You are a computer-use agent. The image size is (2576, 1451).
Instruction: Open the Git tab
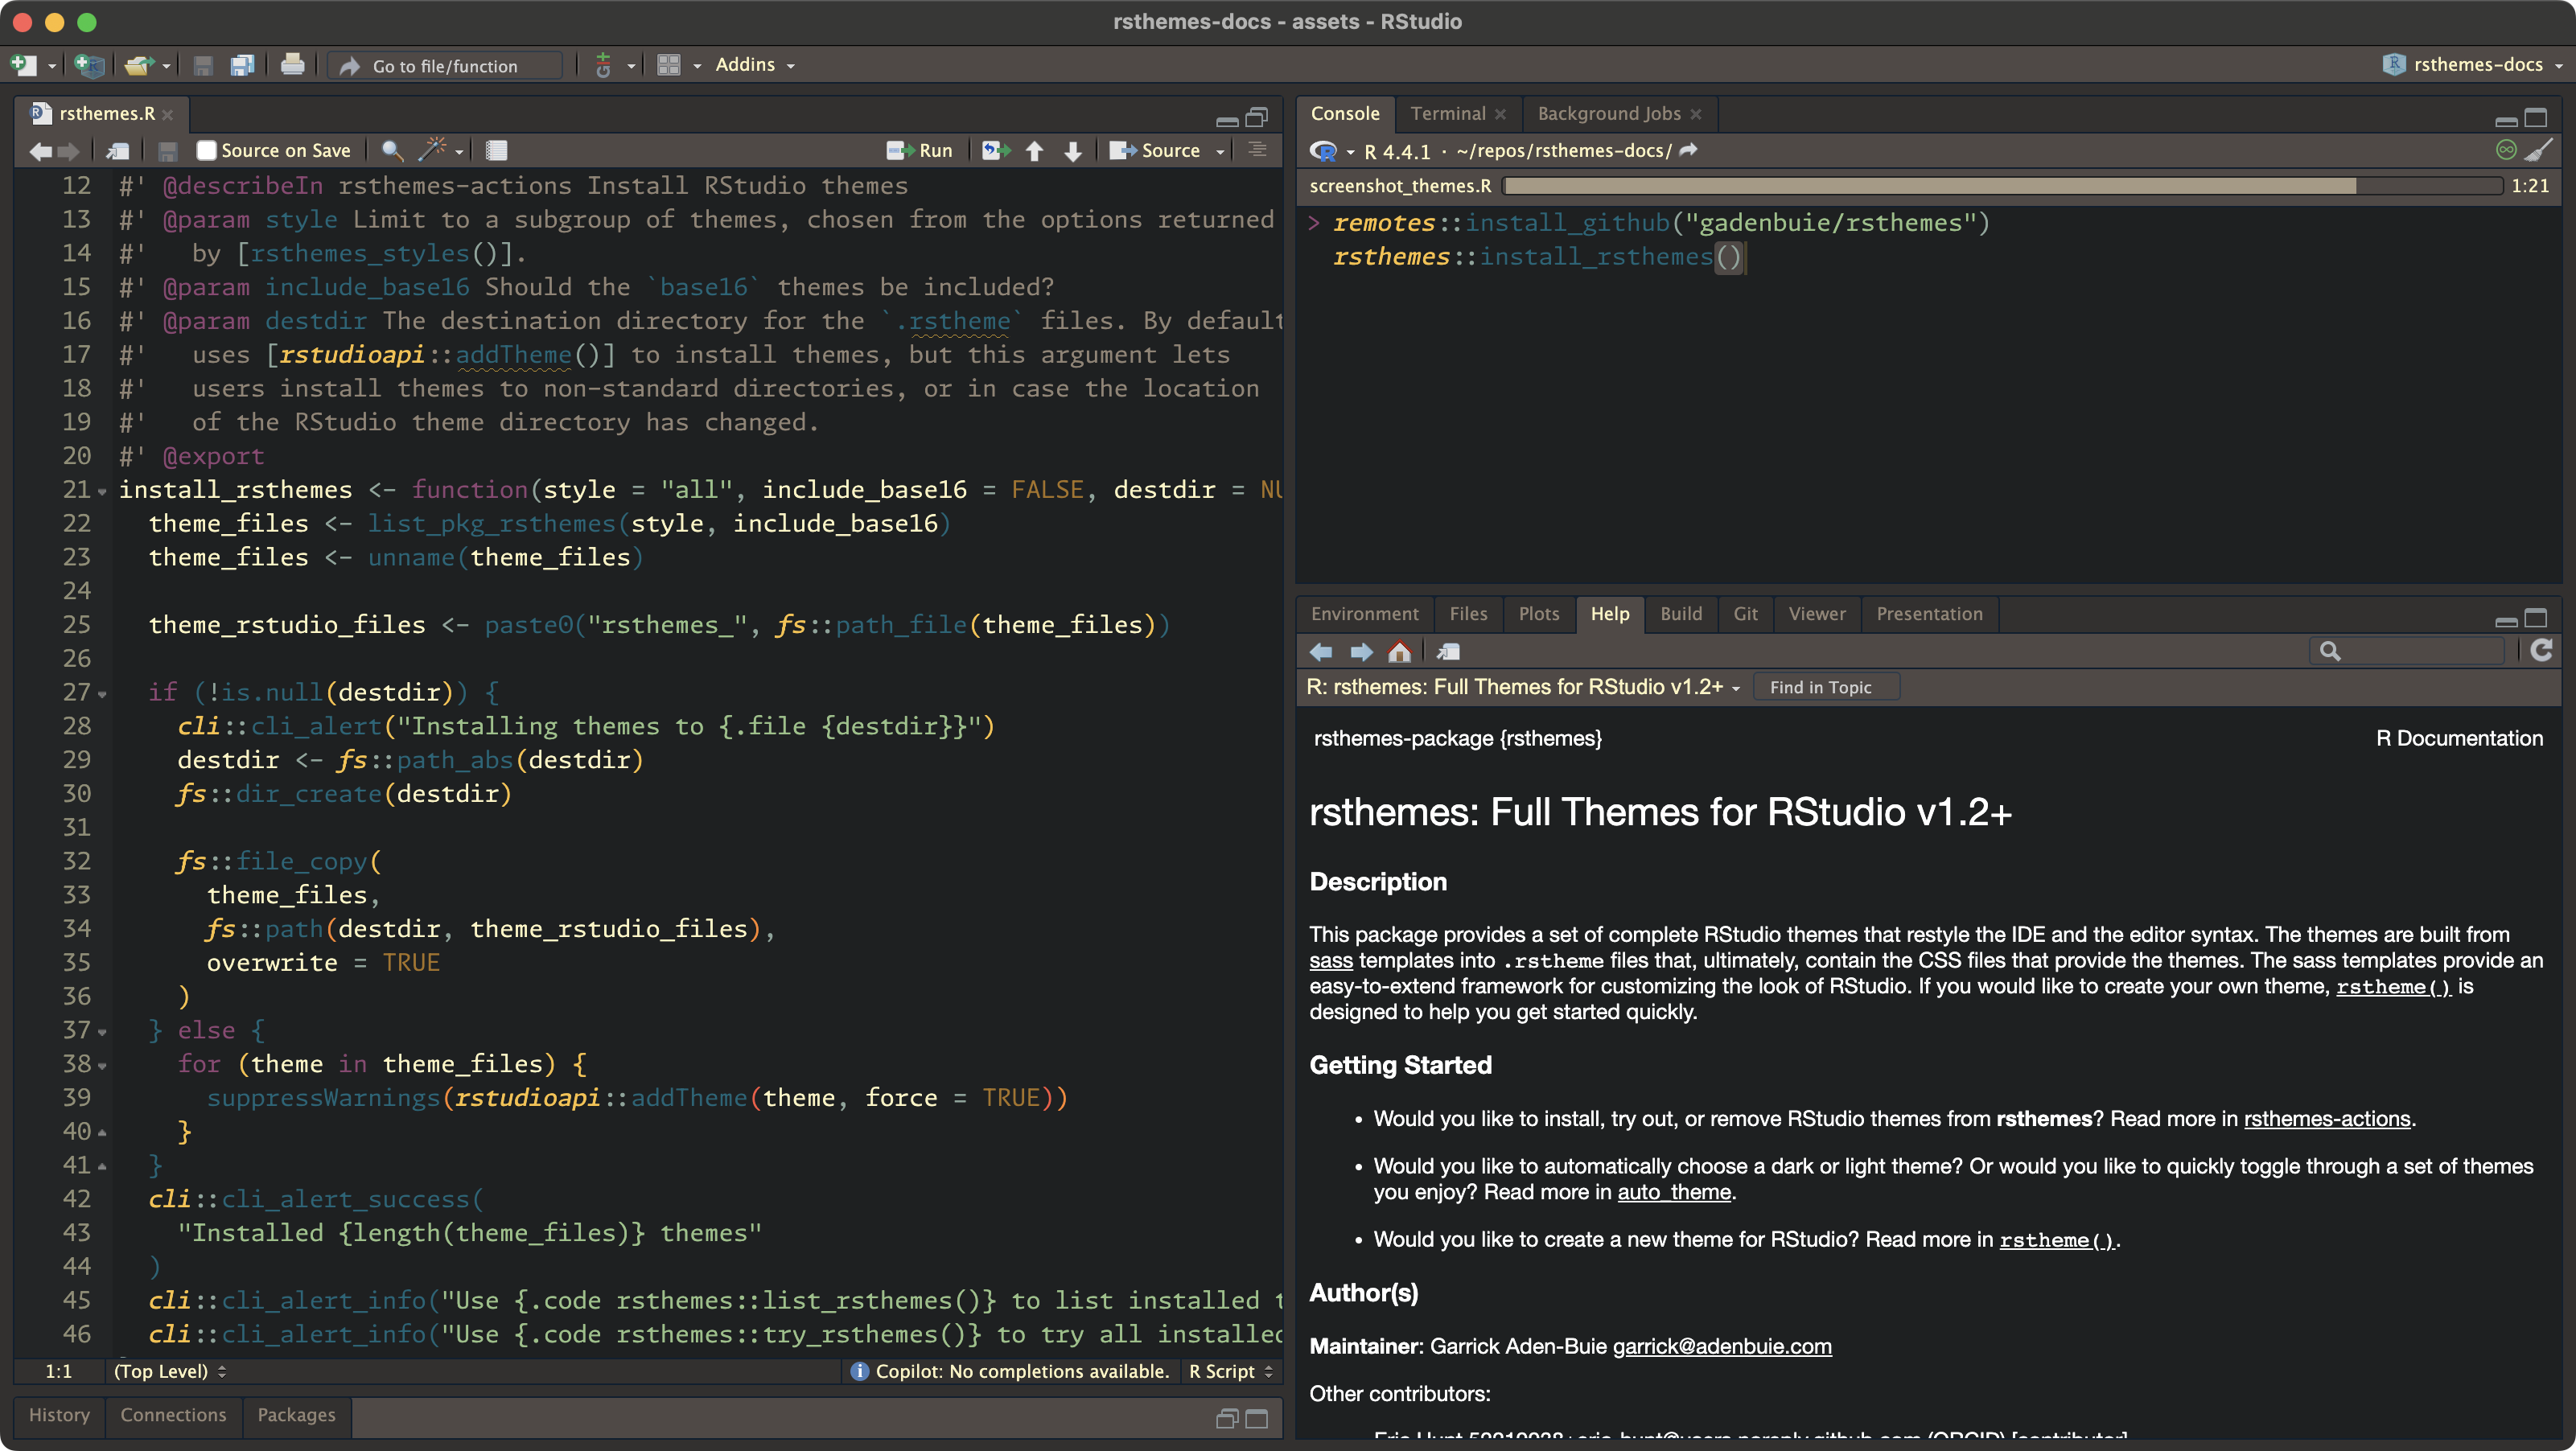tap(1745, 614)
